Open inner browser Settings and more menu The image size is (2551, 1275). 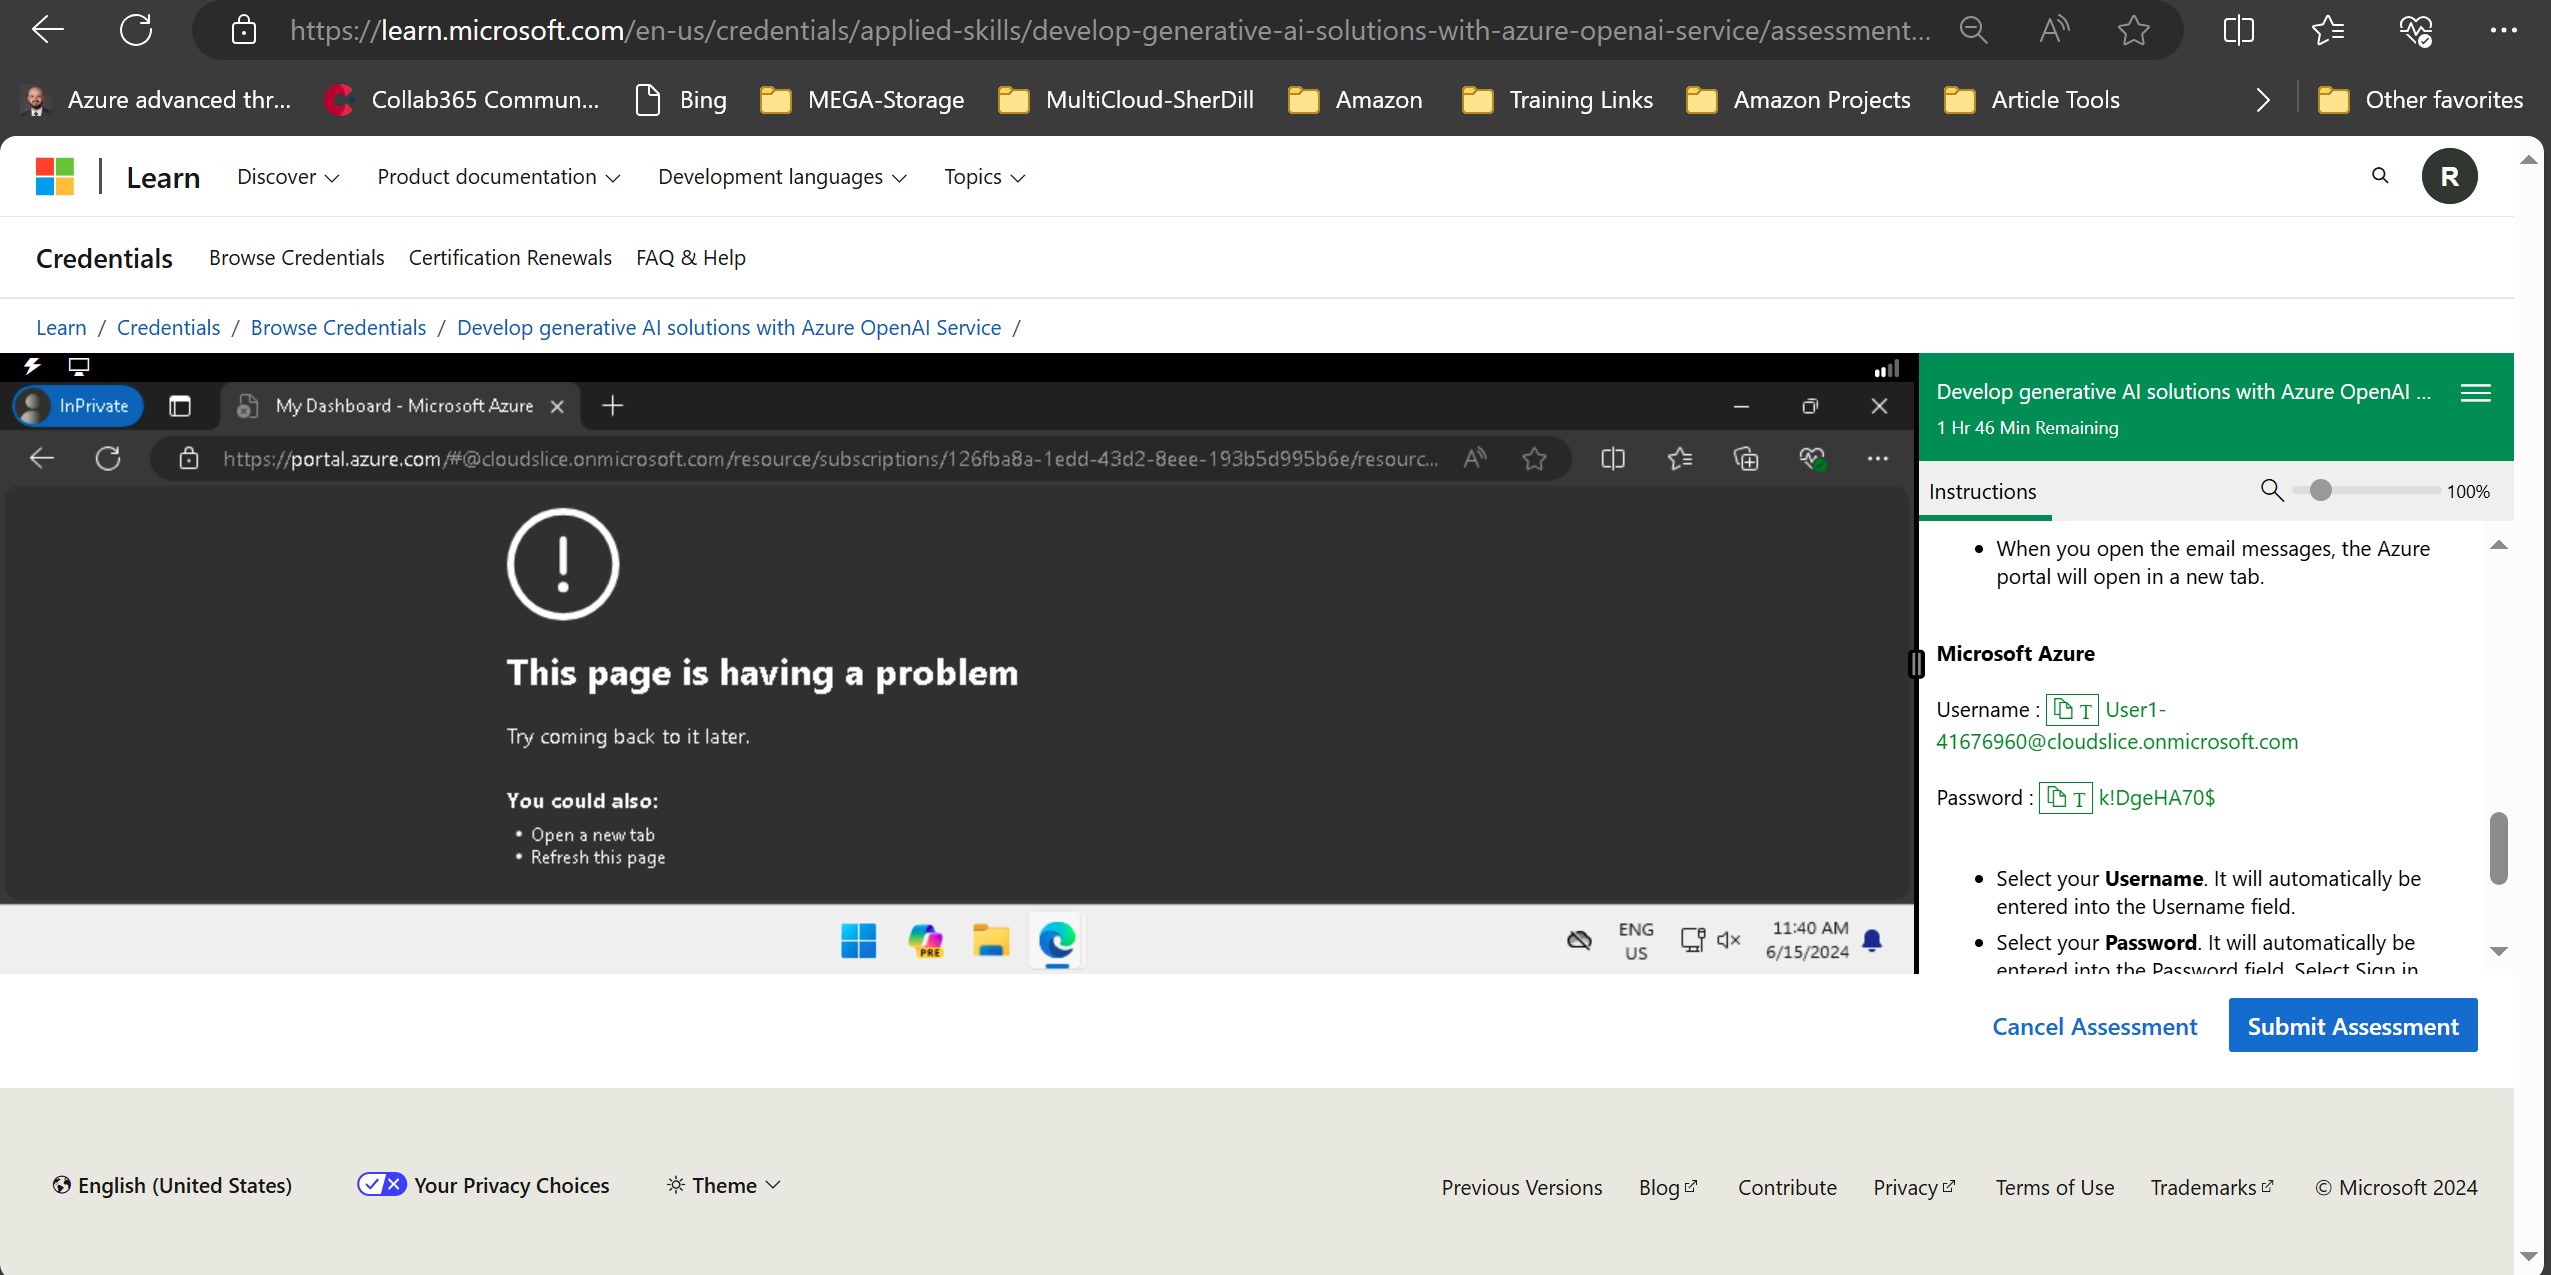coord(1877,459)
